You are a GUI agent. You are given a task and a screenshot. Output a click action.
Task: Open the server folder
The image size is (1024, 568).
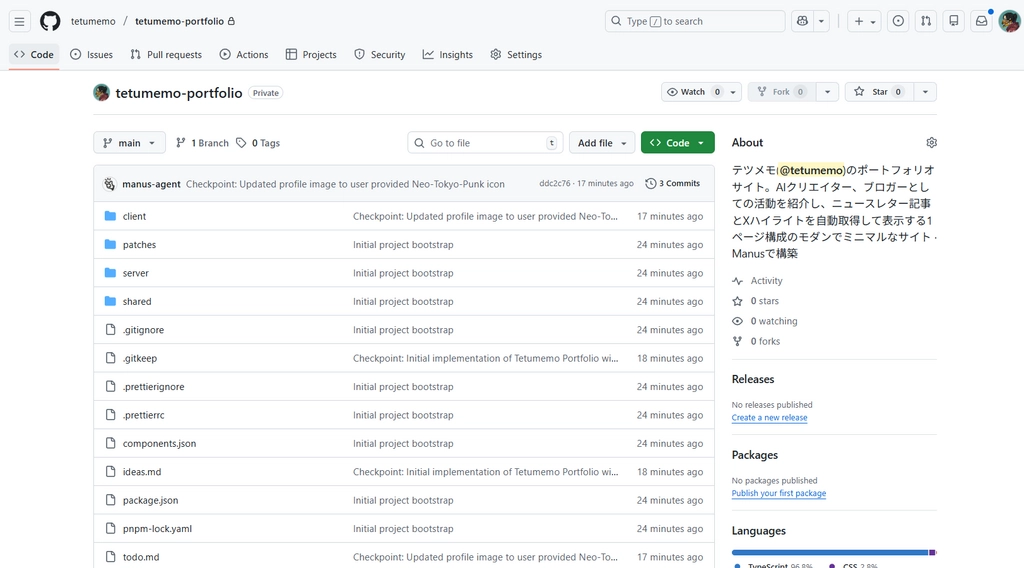135,273
